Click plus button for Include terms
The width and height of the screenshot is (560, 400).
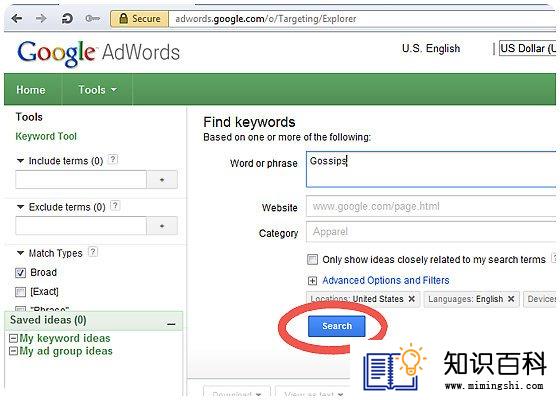(162, 180)
